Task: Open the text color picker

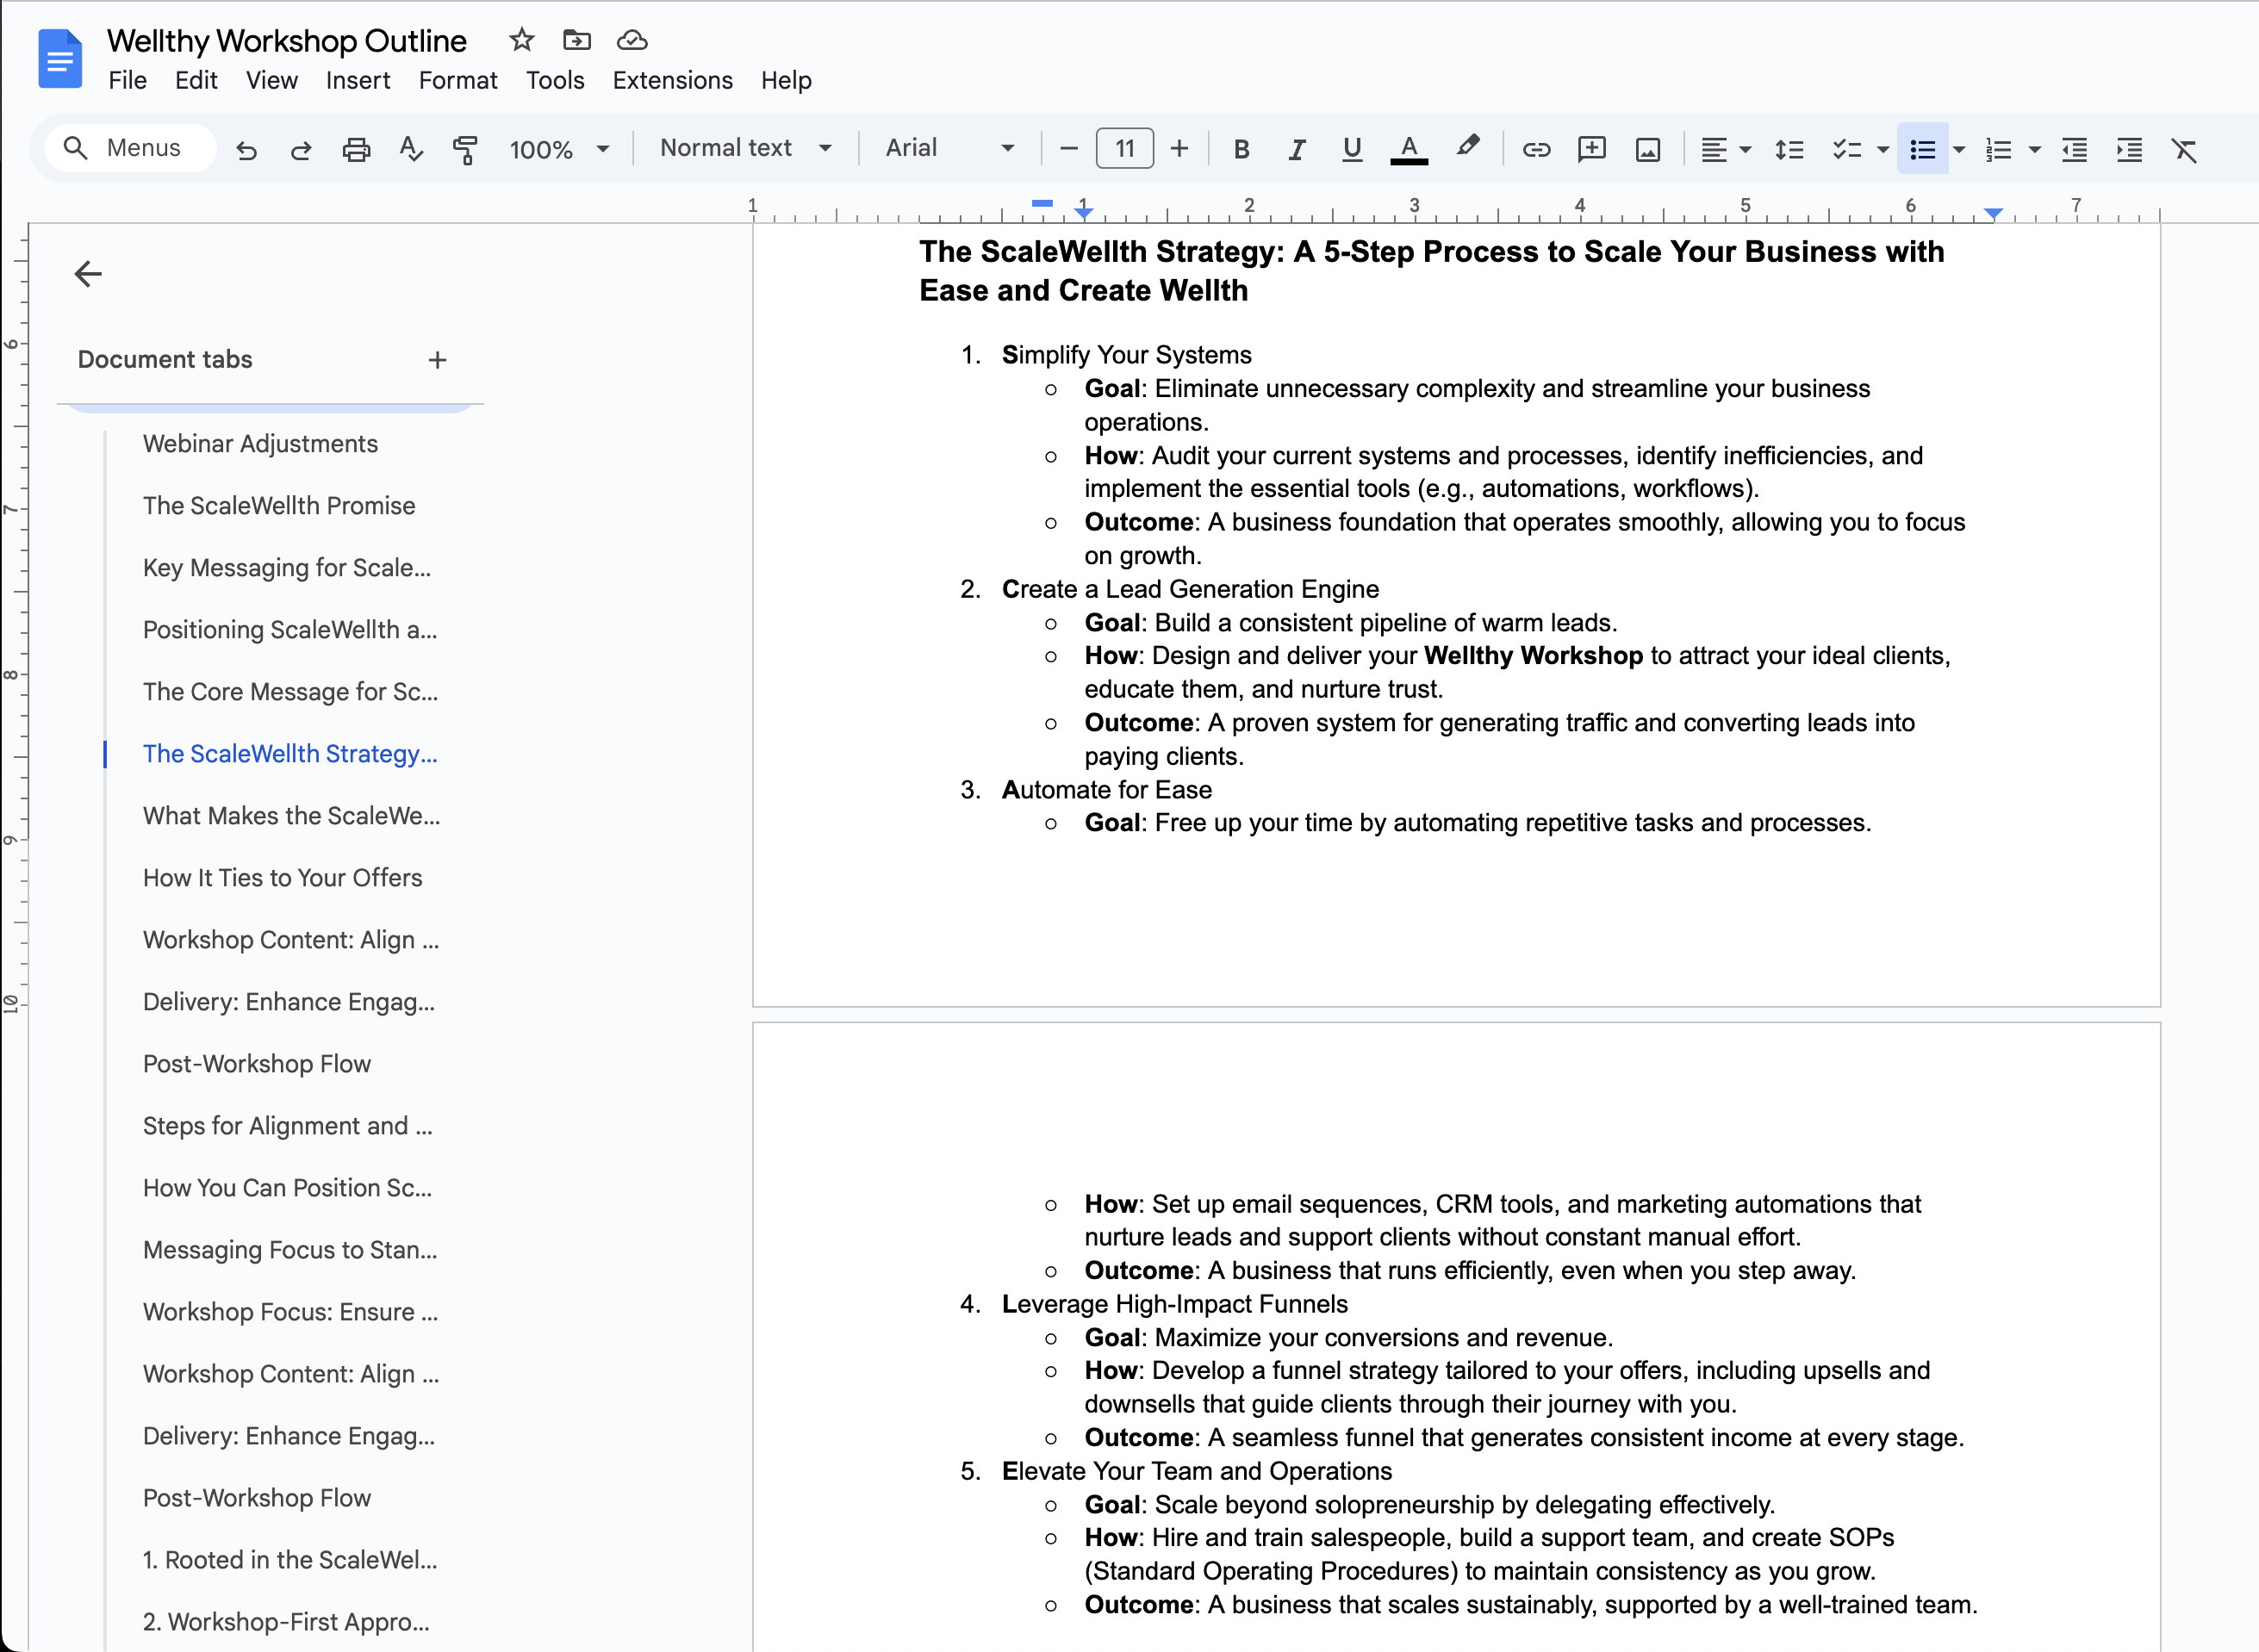Action: point(1408,150)
